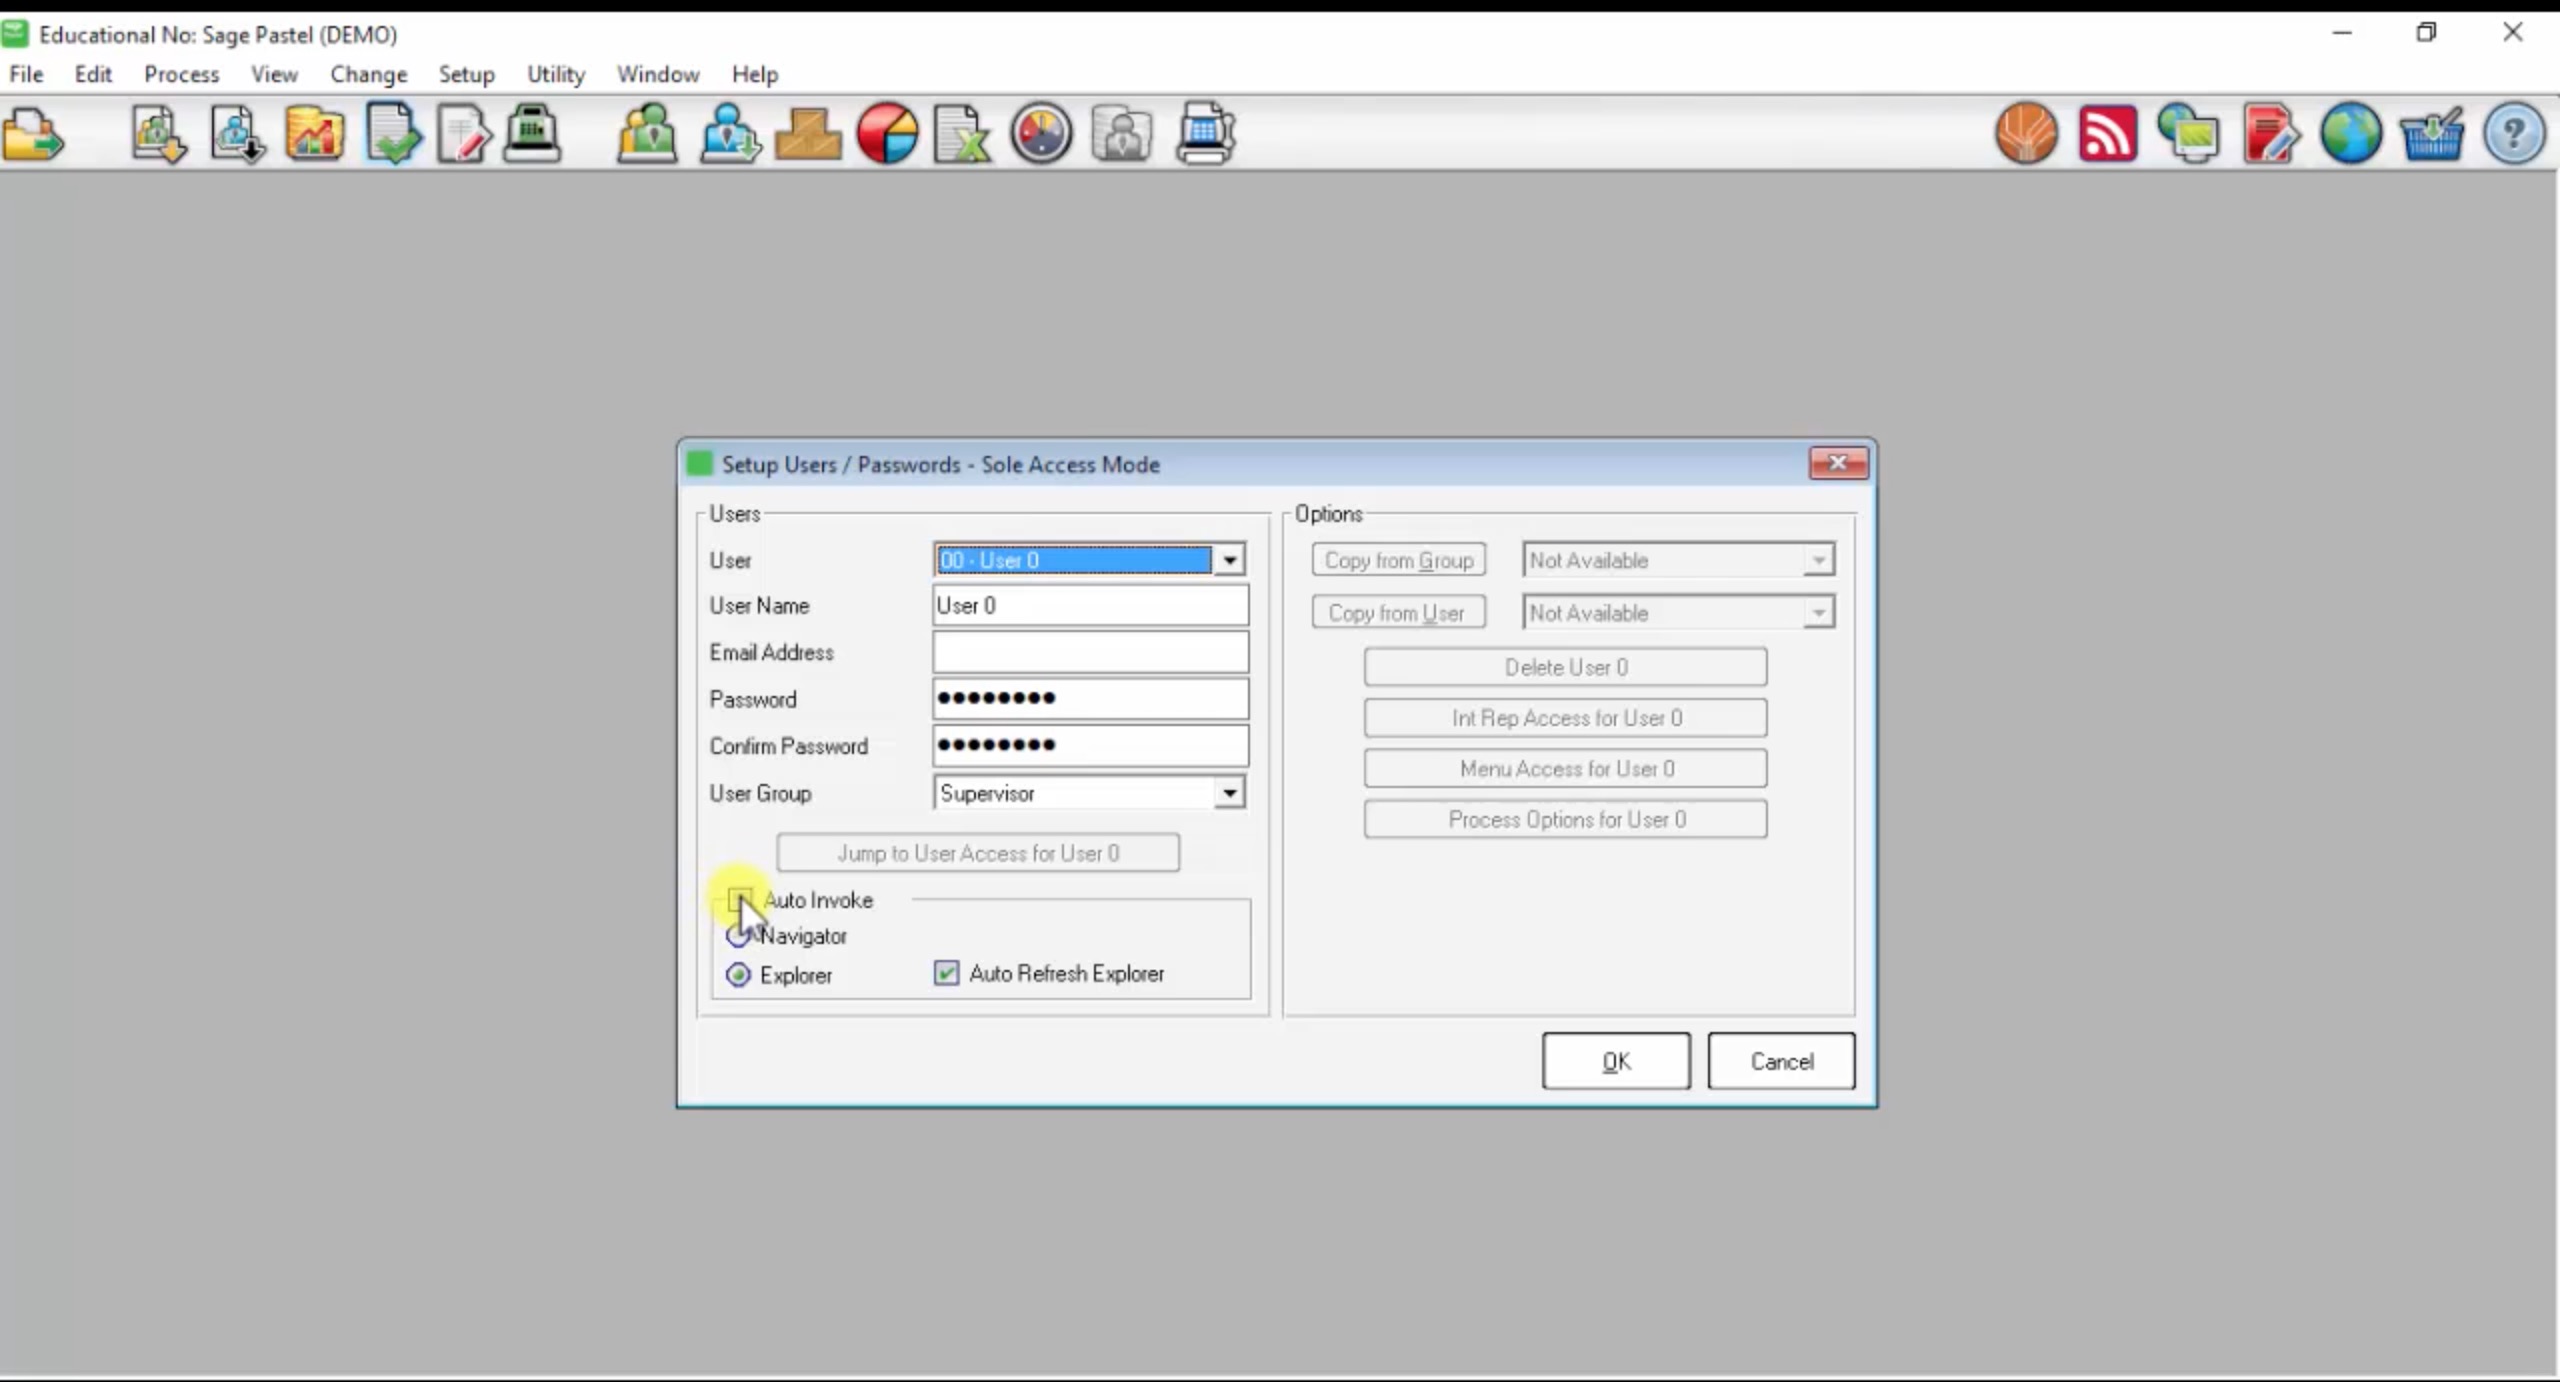Select the Navigator radio button

pos(737,936)
